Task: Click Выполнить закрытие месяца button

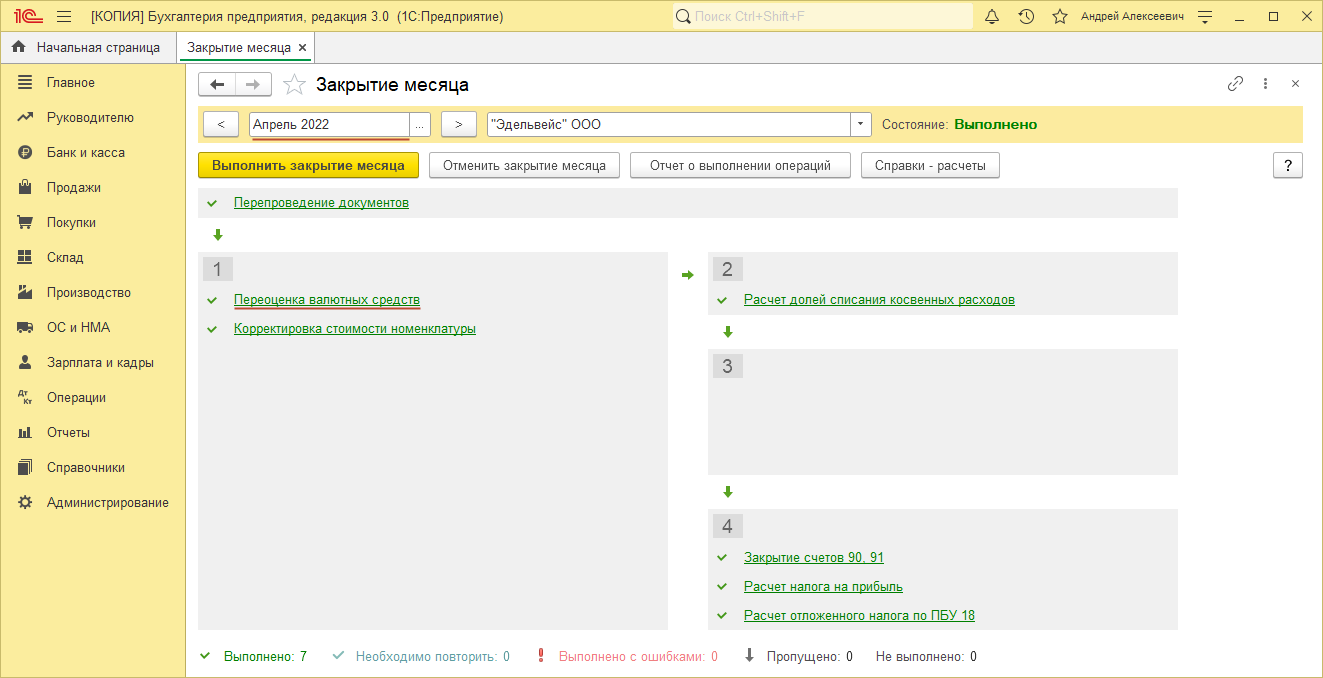Action: click(308, 165)
